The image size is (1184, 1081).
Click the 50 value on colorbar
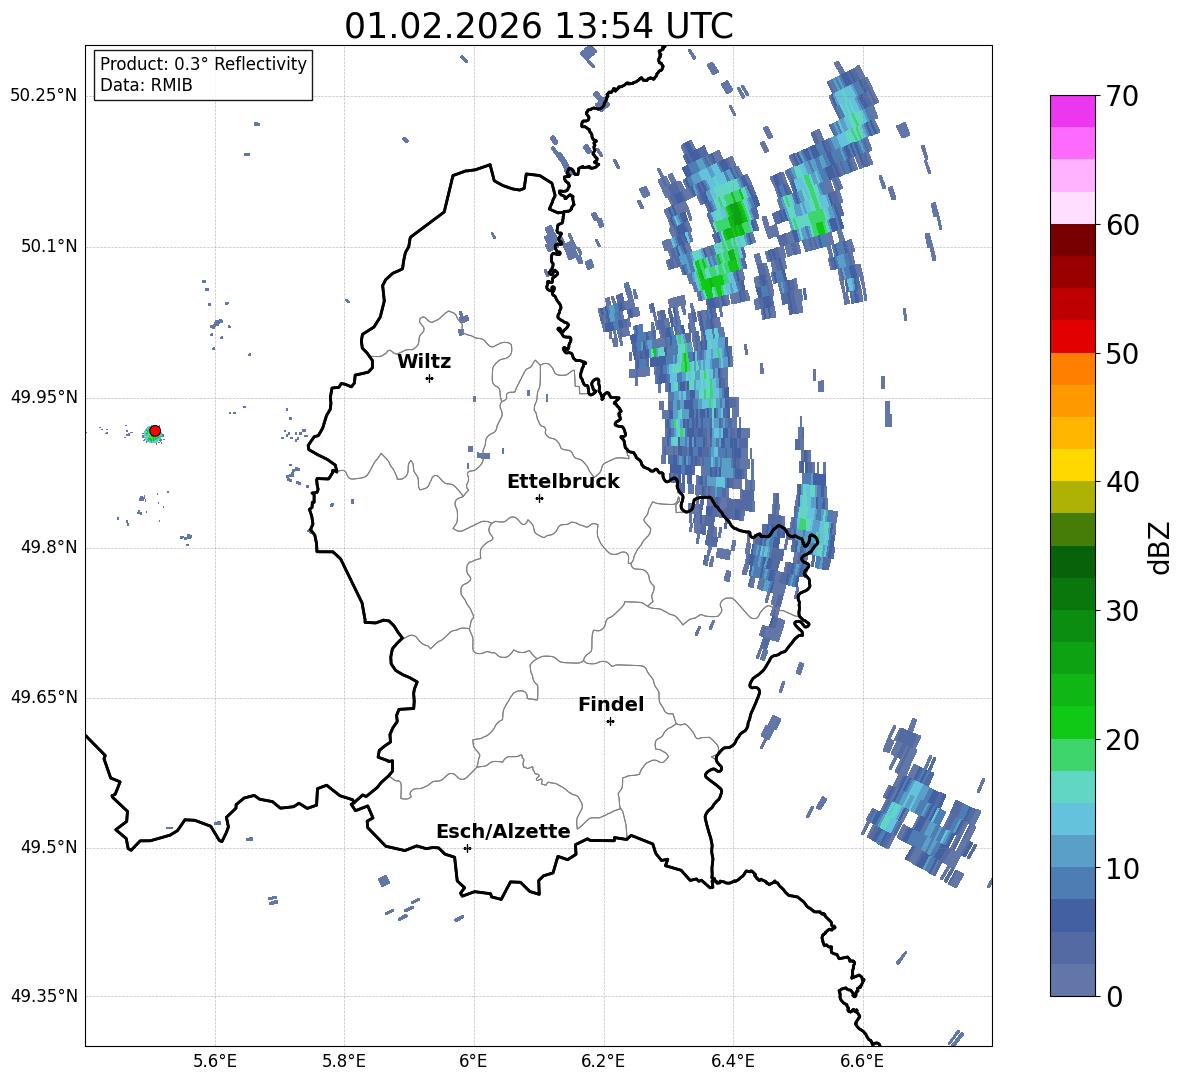pyautogui.click(x=1121, y=354)
